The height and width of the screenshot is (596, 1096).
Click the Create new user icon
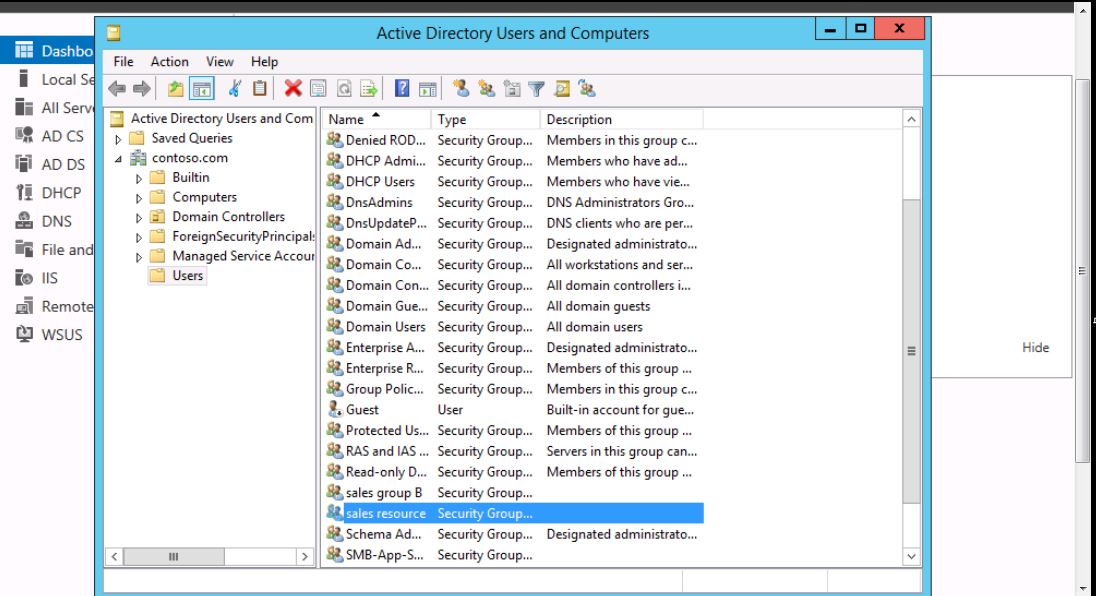[461, 89]
